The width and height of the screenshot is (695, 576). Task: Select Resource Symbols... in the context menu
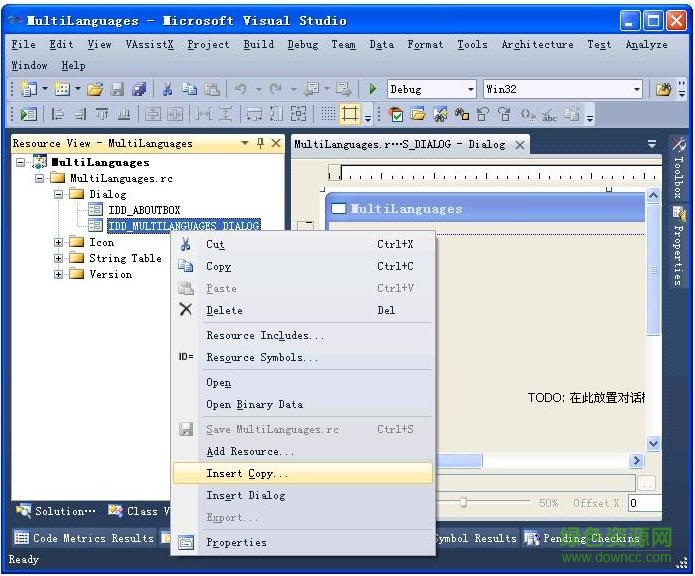(x=262, y=357)
